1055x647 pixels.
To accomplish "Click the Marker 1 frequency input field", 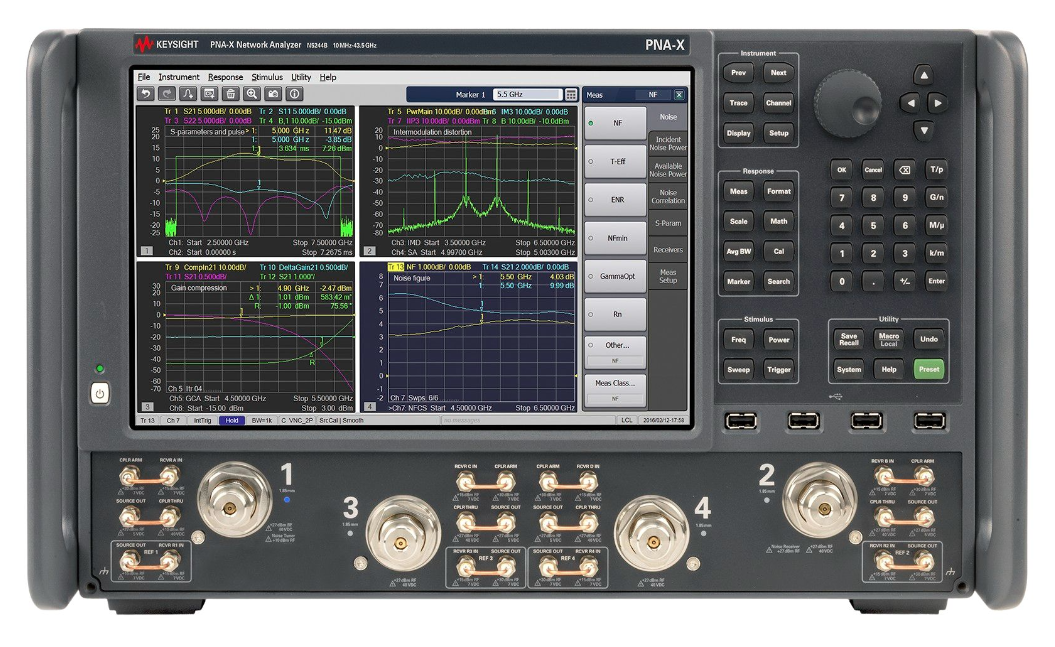I will 528,95.
